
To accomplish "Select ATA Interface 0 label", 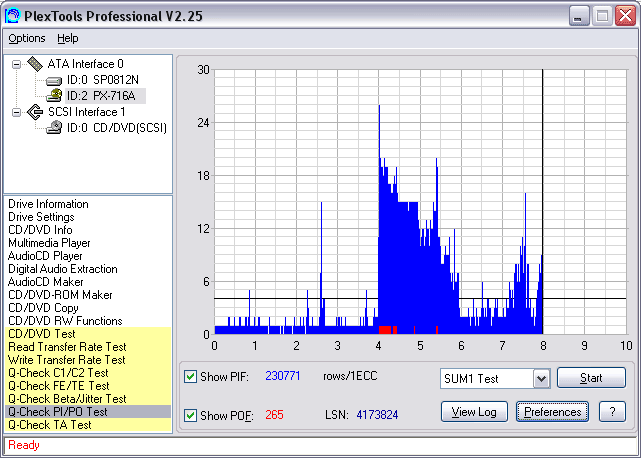I will tap(85, 64).
